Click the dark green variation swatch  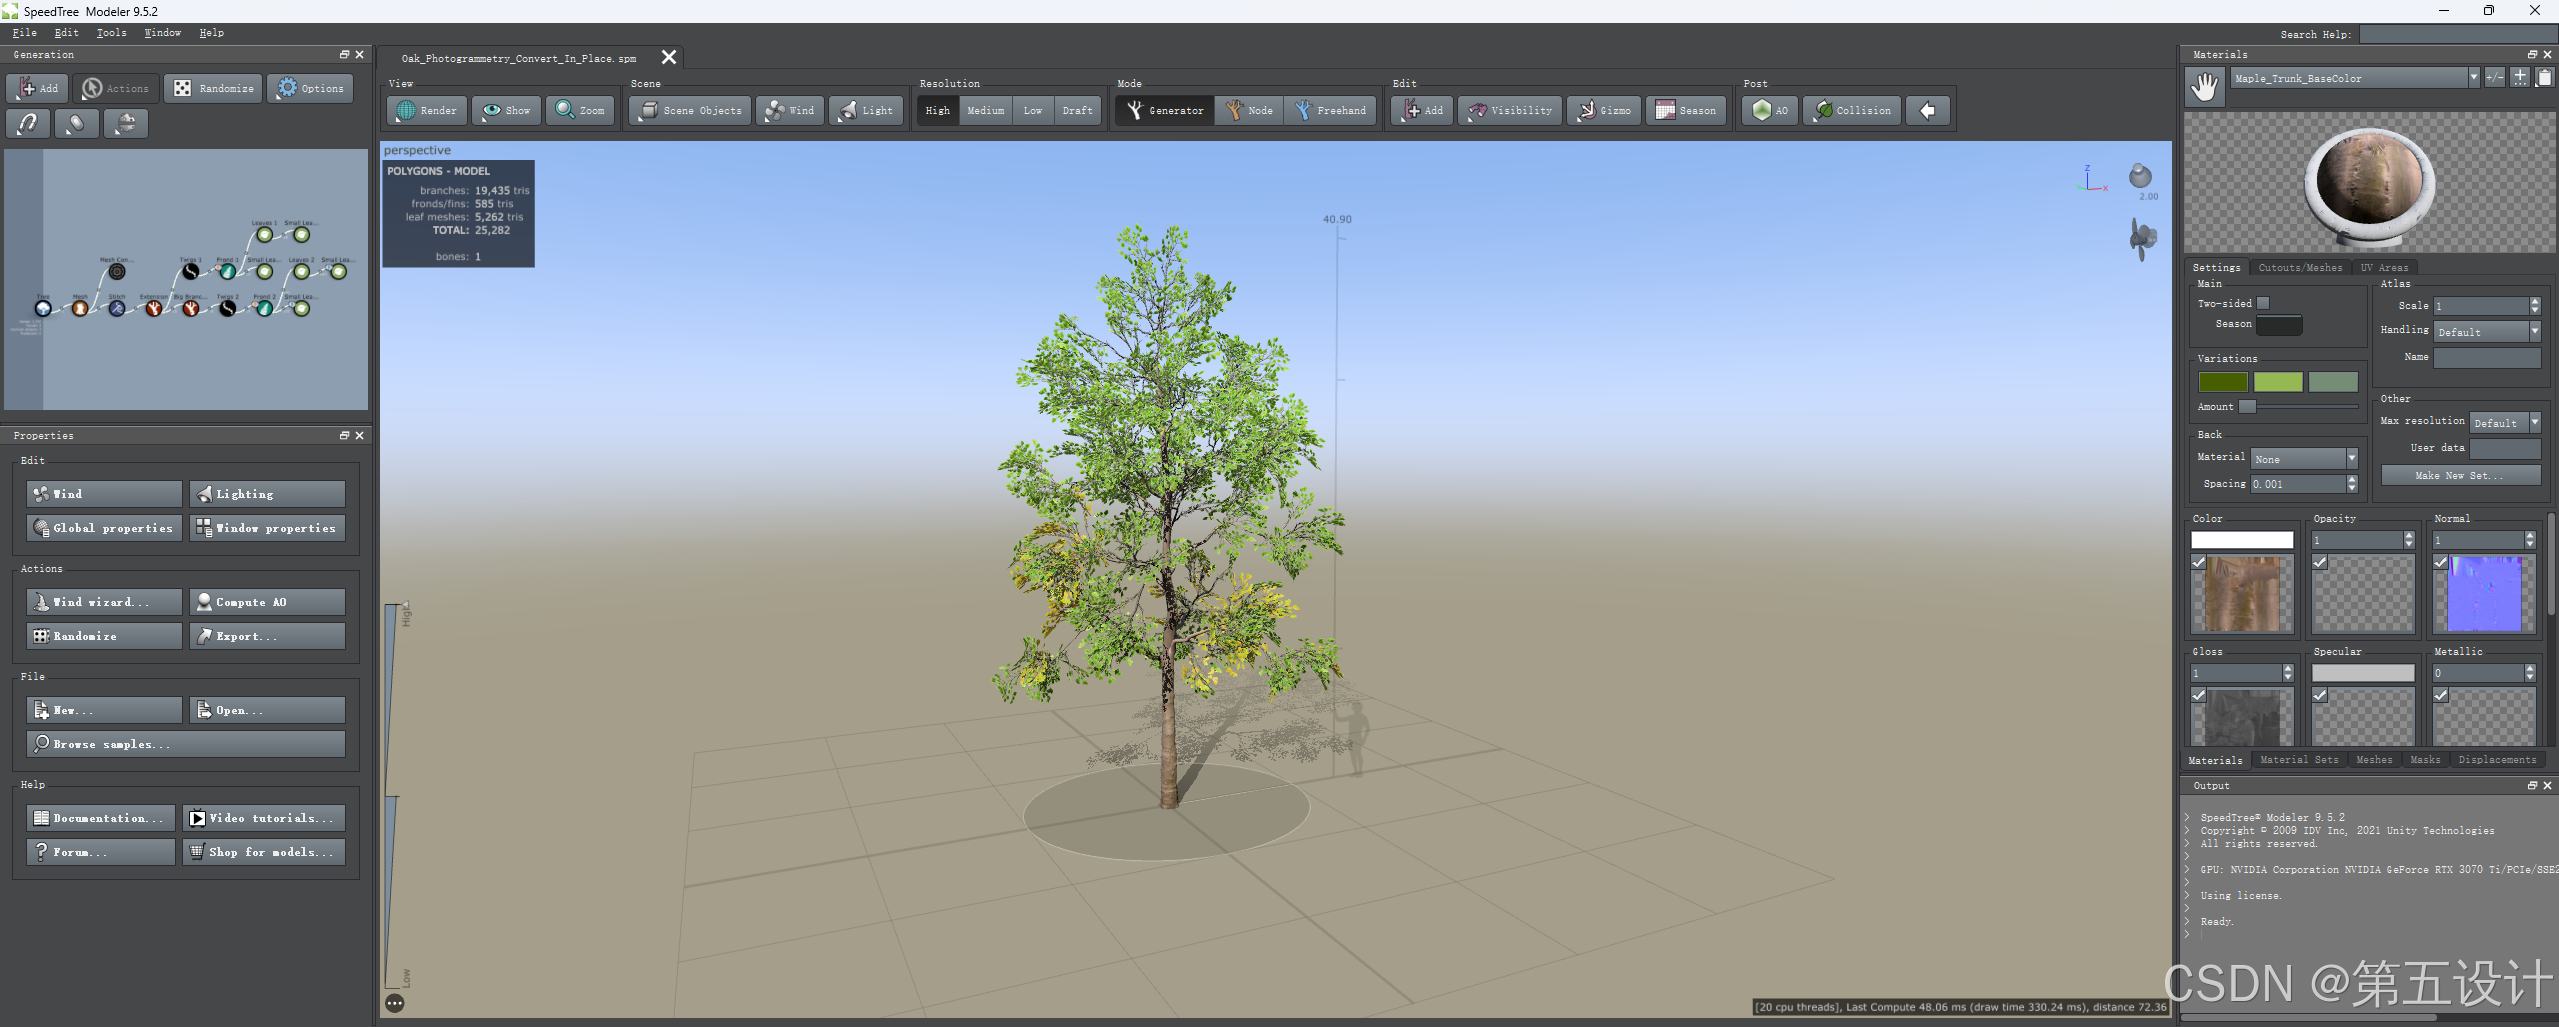coord(2223,382)
